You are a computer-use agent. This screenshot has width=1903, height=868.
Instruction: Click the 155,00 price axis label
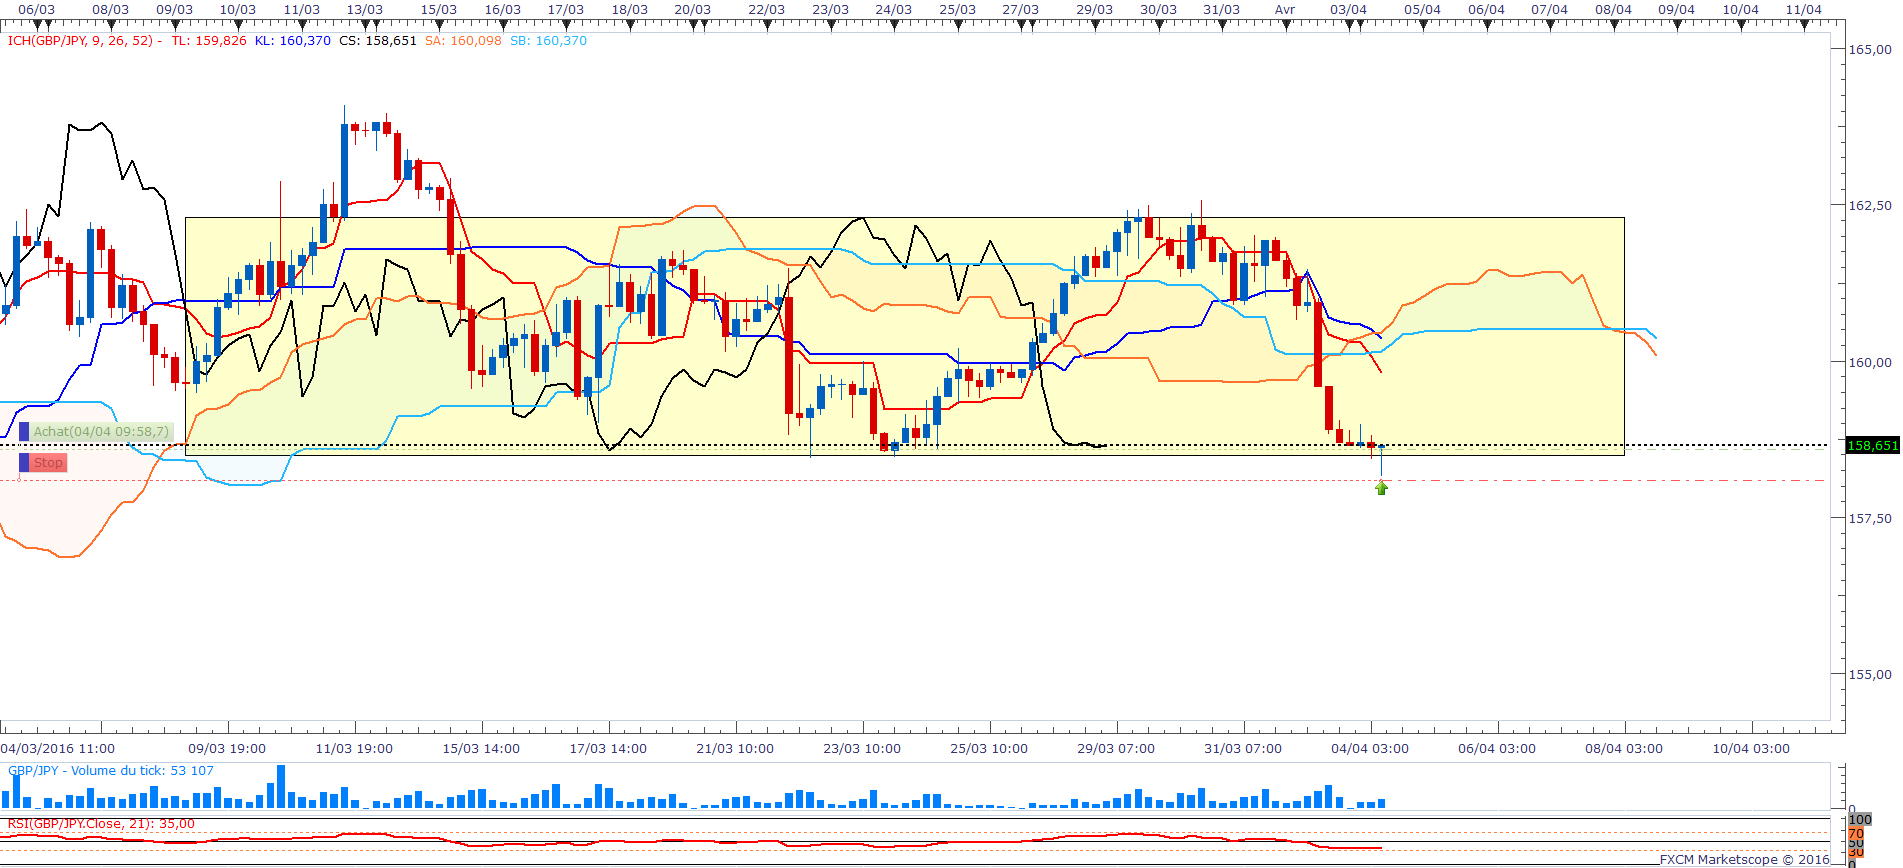tap(1870, 674)
